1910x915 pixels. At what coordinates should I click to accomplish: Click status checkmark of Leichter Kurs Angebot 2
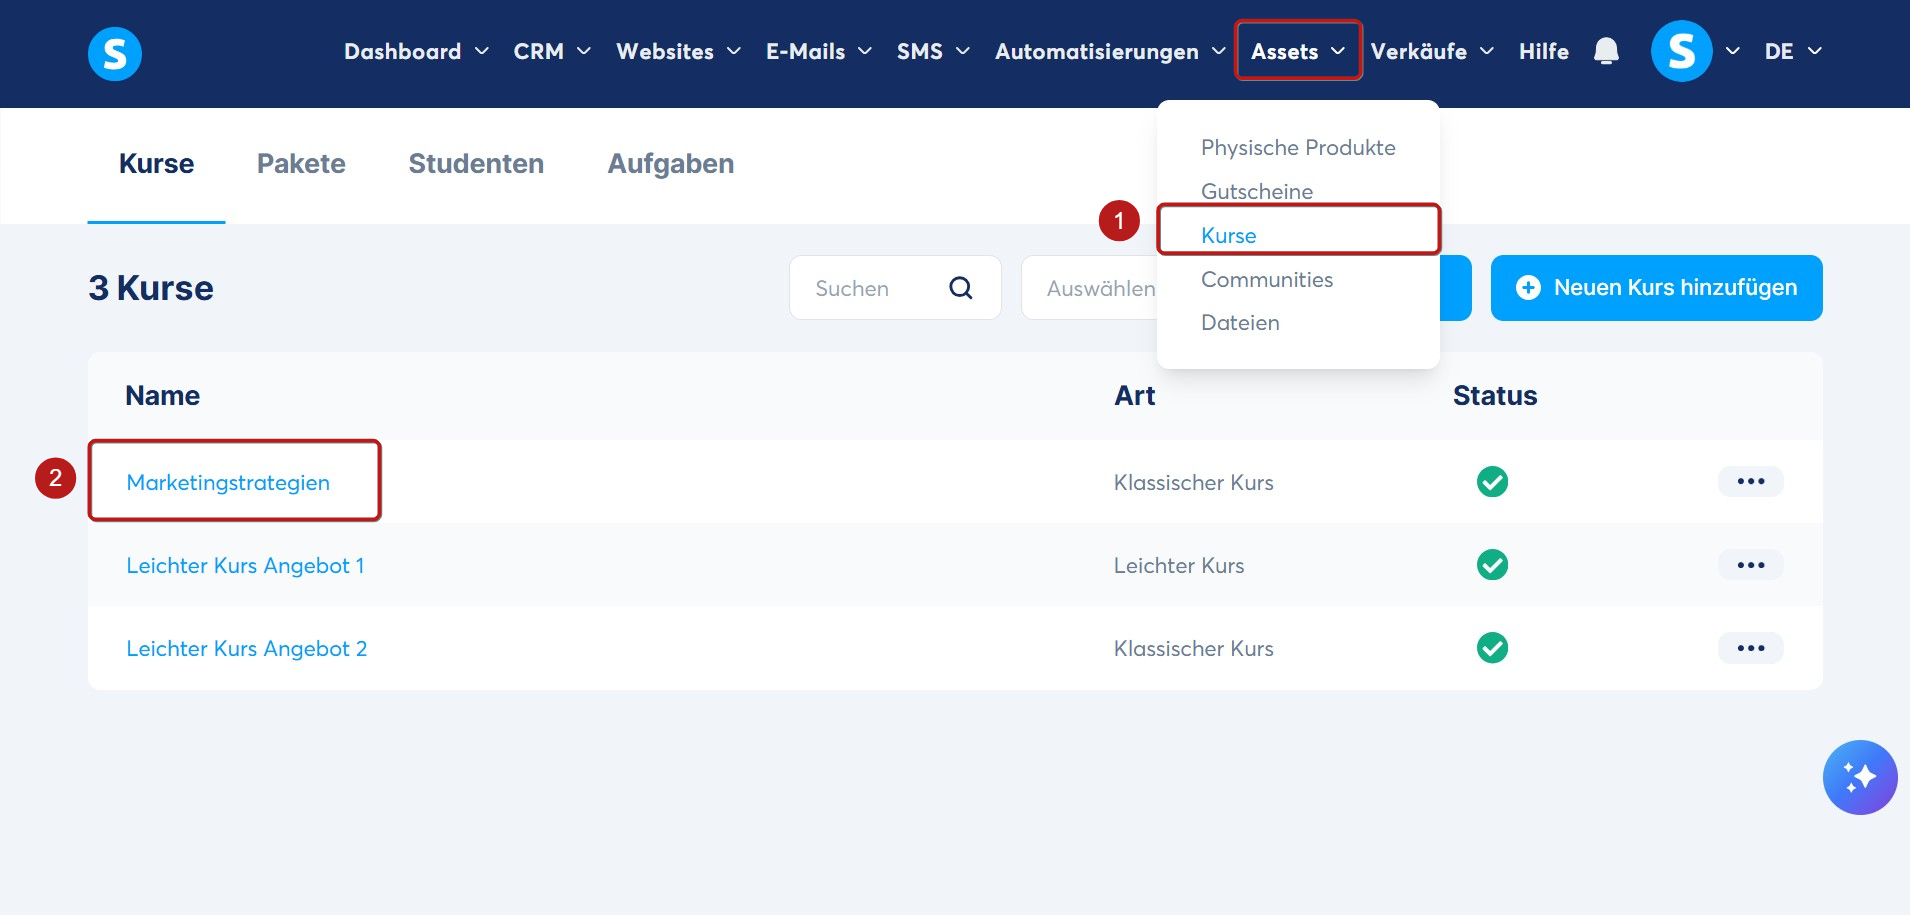[1493, 648]
